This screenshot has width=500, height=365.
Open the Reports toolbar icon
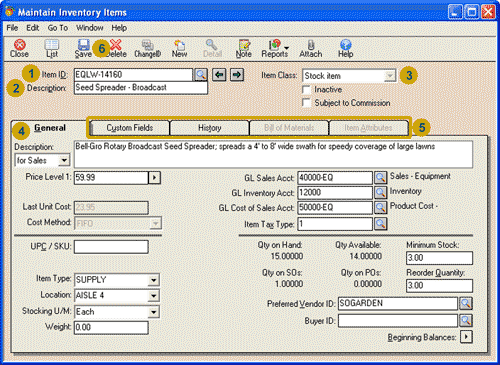pyautogui.click(x=275, y=49)
